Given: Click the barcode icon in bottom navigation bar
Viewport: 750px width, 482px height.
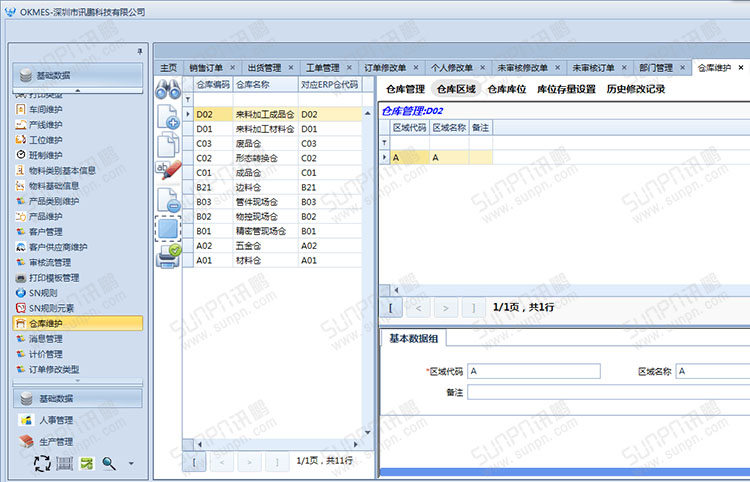Looking at the screenshot, I should 64,463.
